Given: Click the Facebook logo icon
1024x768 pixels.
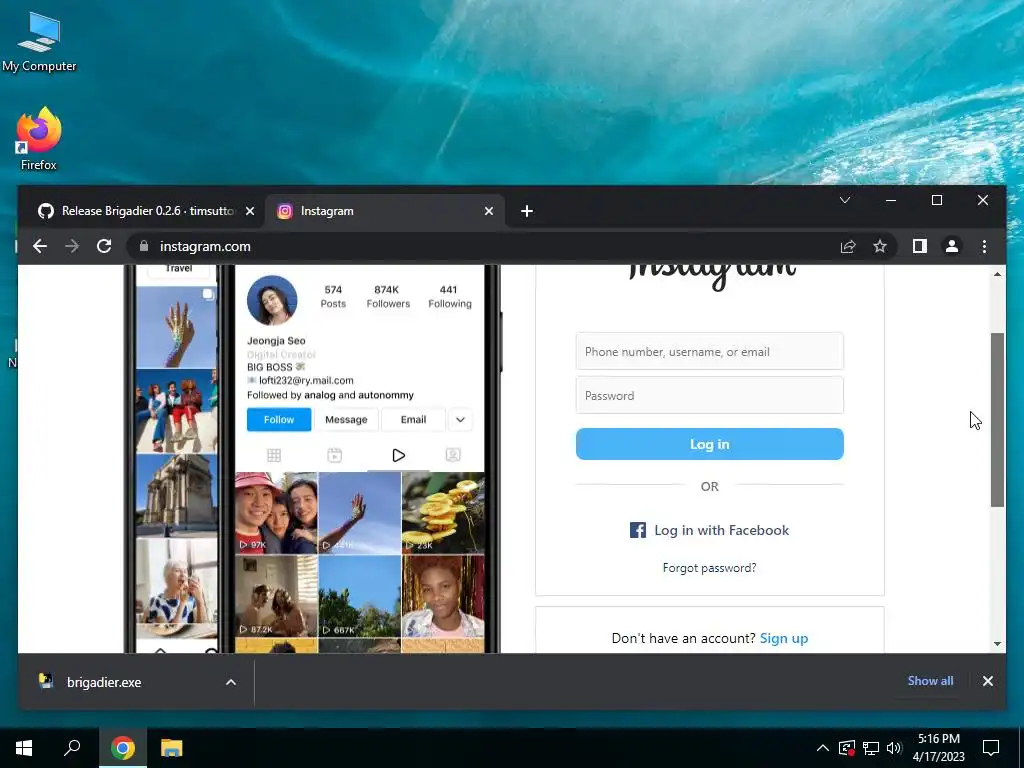Looking at the screenshot, I should (637, 530).
